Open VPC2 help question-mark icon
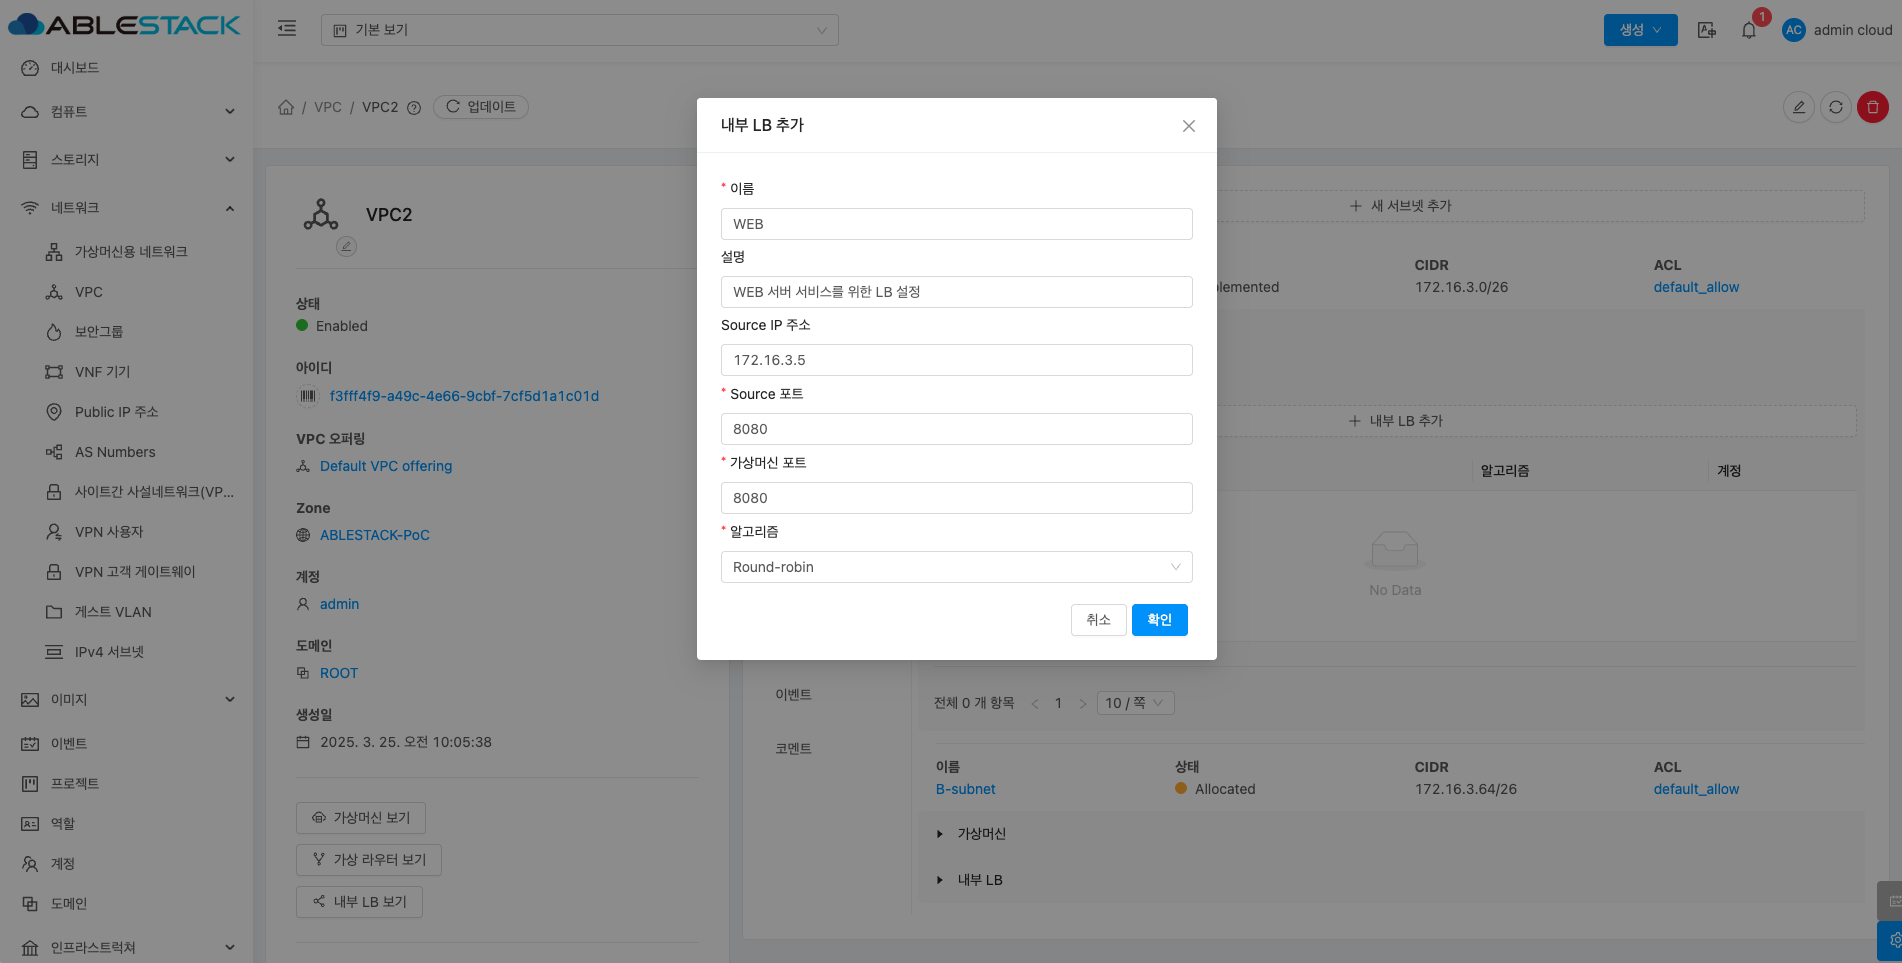The image size is (1902, 963). [x=414, y=108]
